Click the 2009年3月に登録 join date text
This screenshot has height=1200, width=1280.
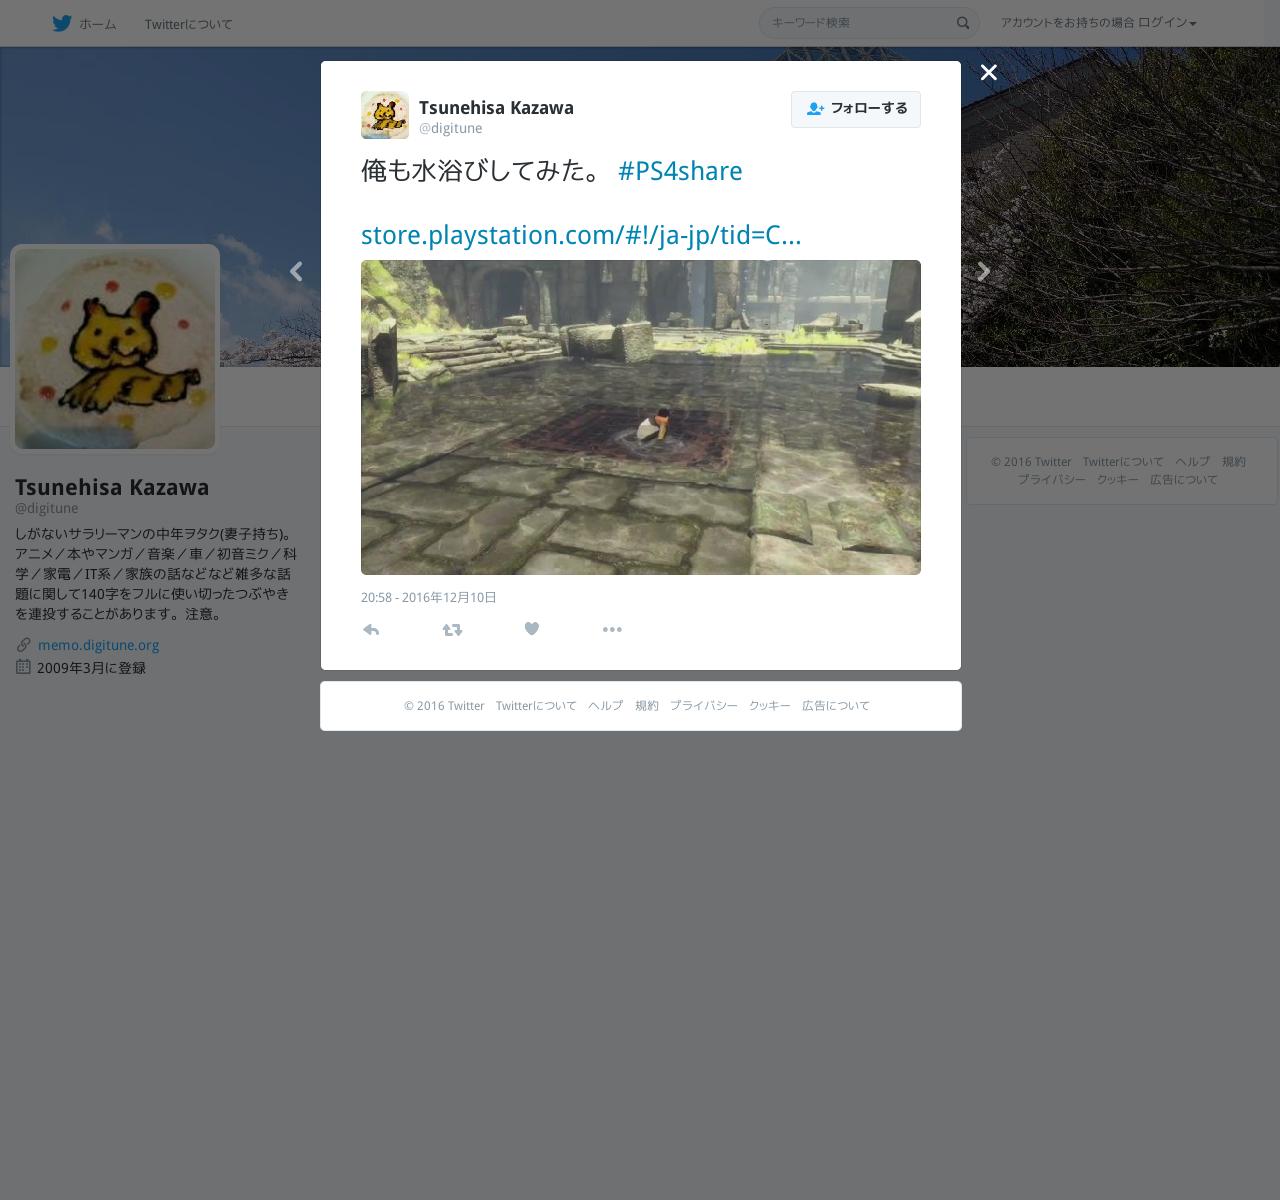[x=91, y=668]
